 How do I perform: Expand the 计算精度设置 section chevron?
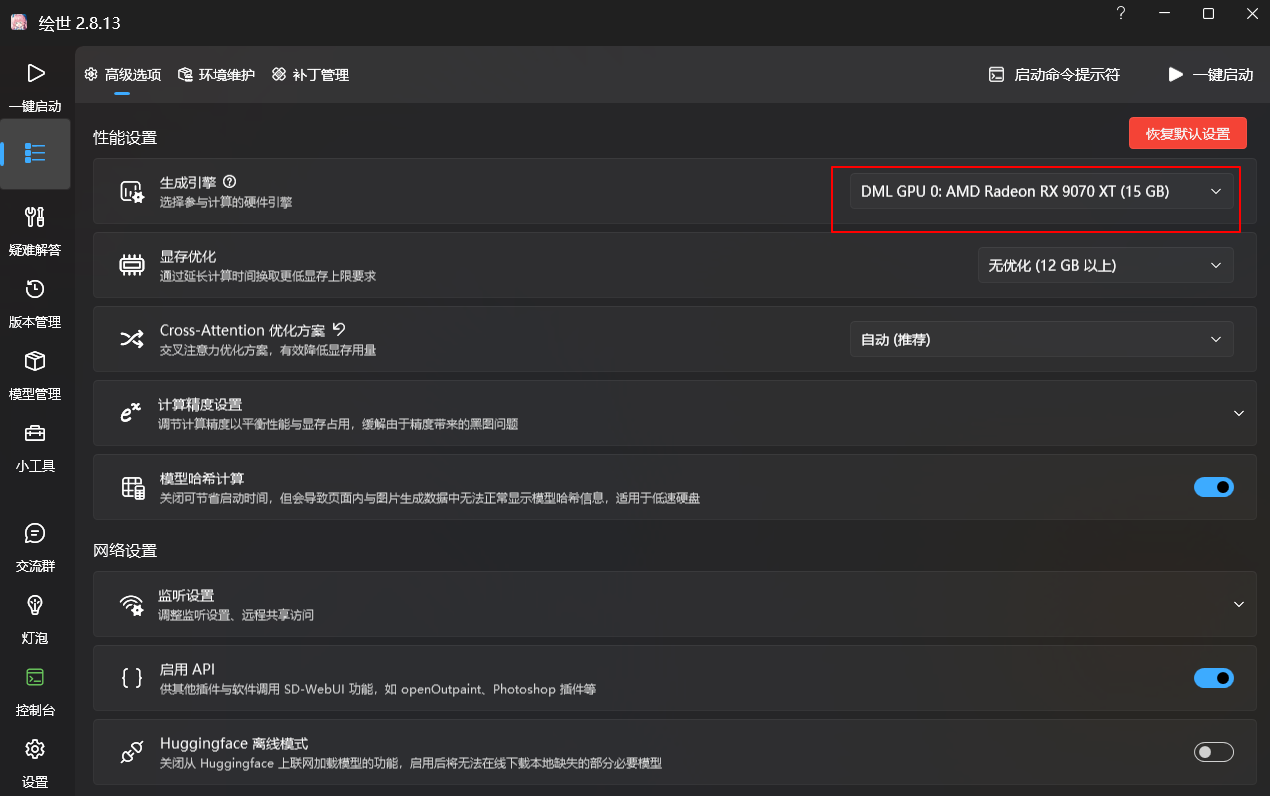(x=1238, y=413)
